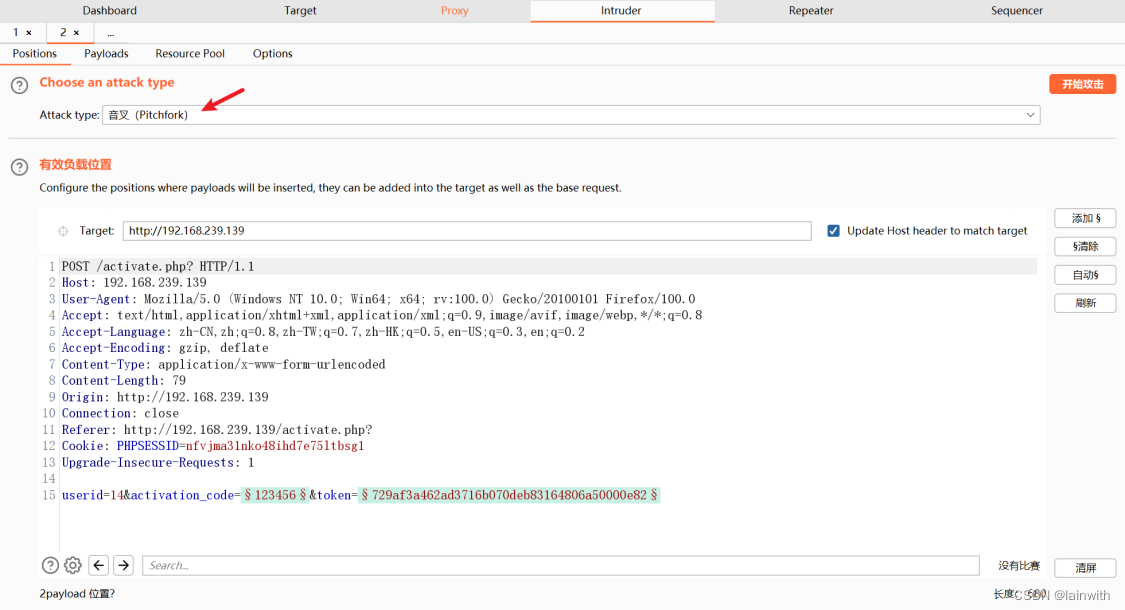Click the 清屏 clear button
The width and height of the screenshot is (1125, 610).
[x=1086, y=568]
